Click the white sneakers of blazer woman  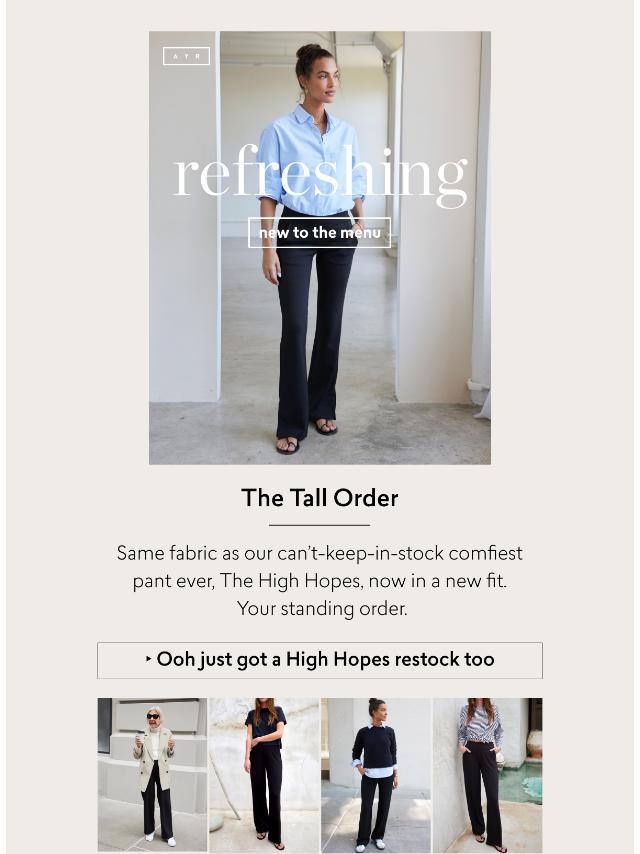160,840
